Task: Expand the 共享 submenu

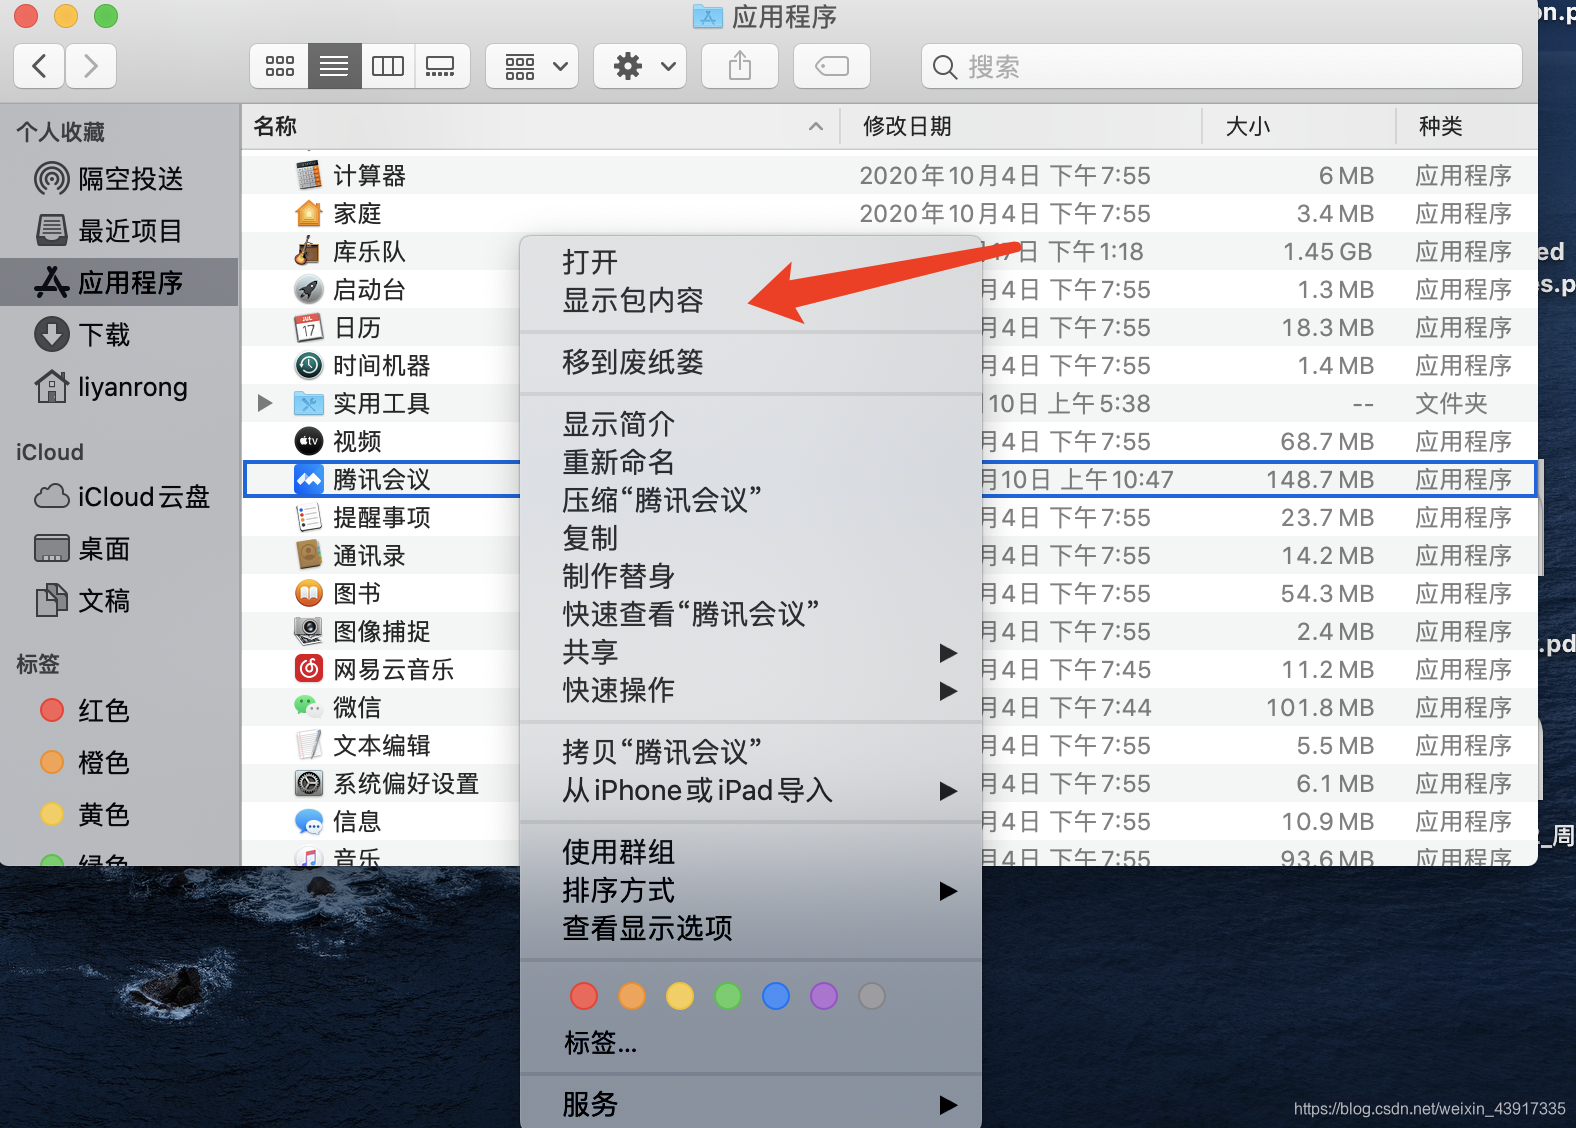Action: (750, 652)
